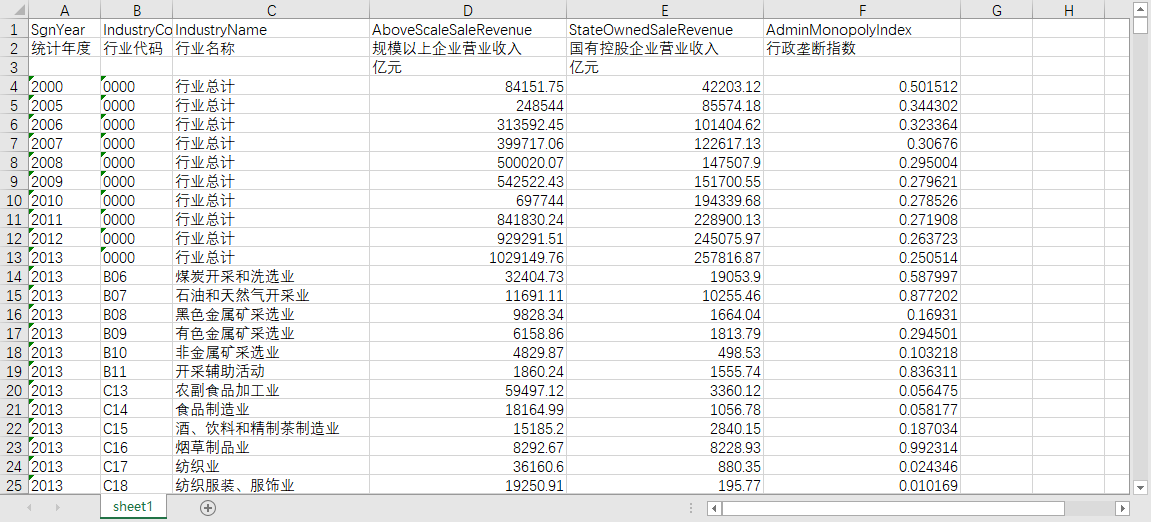Click the 行政垄断指数 cell
Viewport: 1151px width, 522px height.
coord(862,48)
